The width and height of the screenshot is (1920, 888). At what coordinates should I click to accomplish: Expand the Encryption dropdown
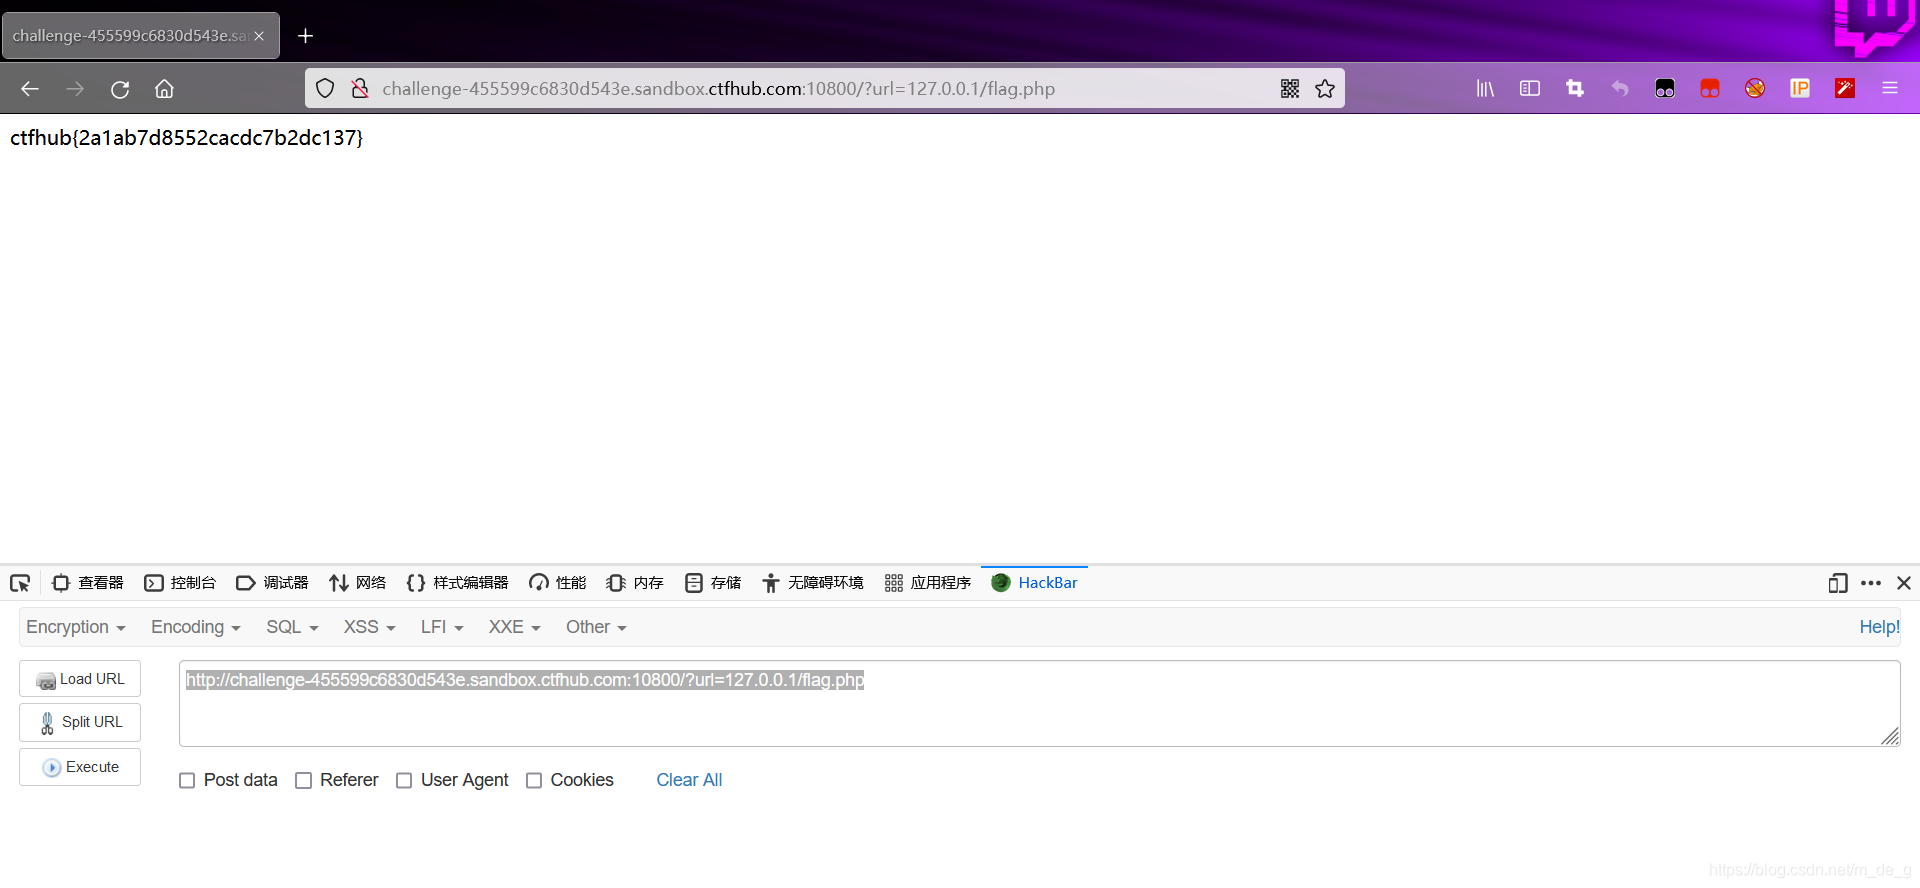(x=76, y=627)
